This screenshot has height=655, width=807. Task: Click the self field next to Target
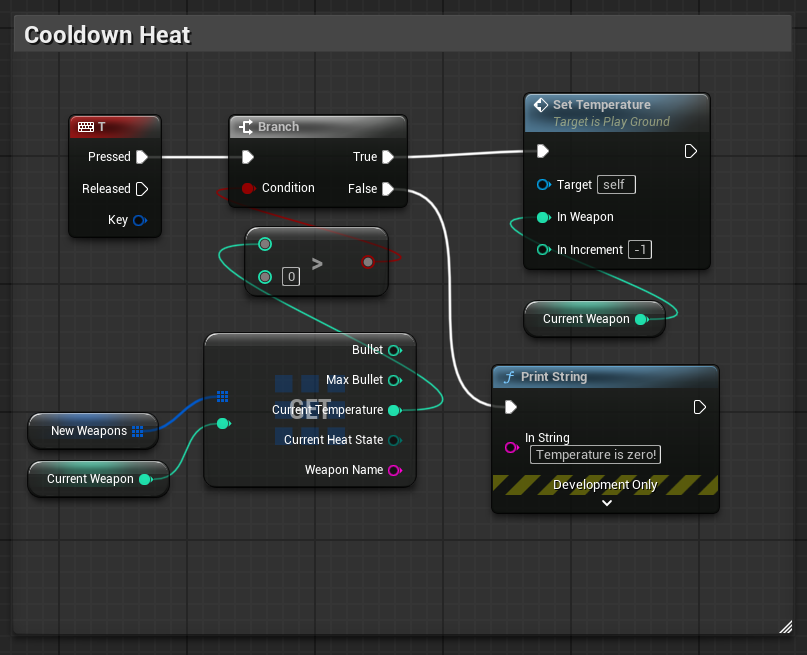[x=616, y=185]
